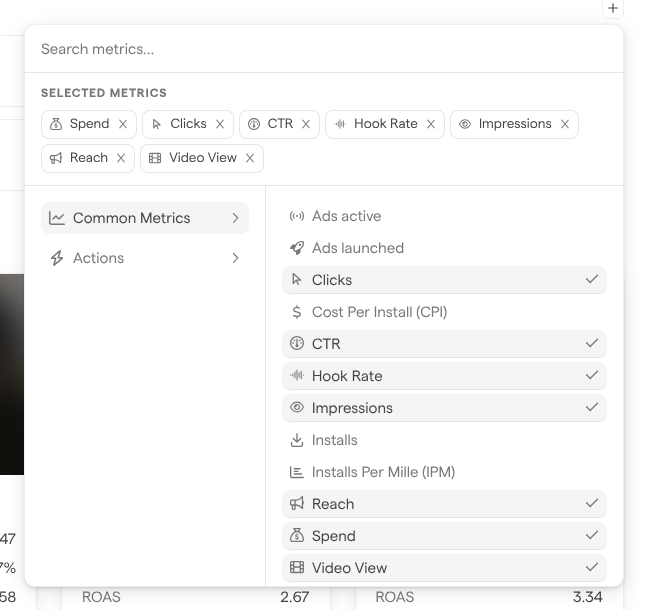Screen dimensions: 648x610
Task: Deselect Hook Rate via its checkmark
Action: (592, 375)
